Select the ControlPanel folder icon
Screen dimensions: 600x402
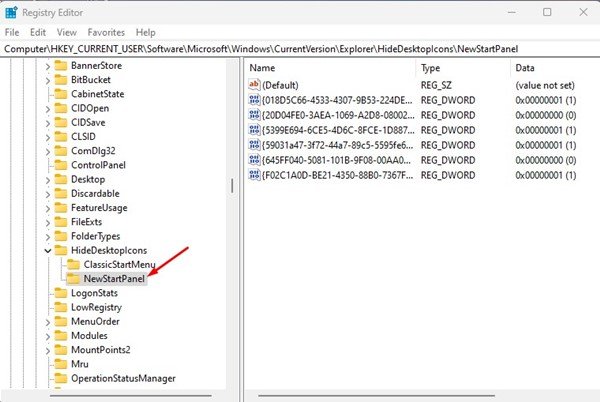coord(60,165)
